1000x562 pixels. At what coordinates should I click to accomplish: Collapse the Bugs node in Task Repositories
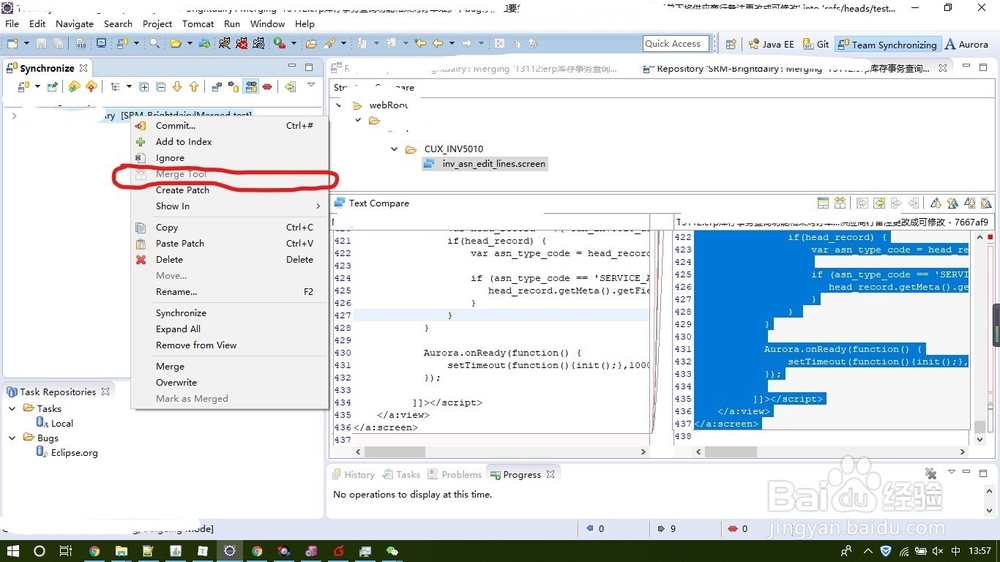click(12, 438)
